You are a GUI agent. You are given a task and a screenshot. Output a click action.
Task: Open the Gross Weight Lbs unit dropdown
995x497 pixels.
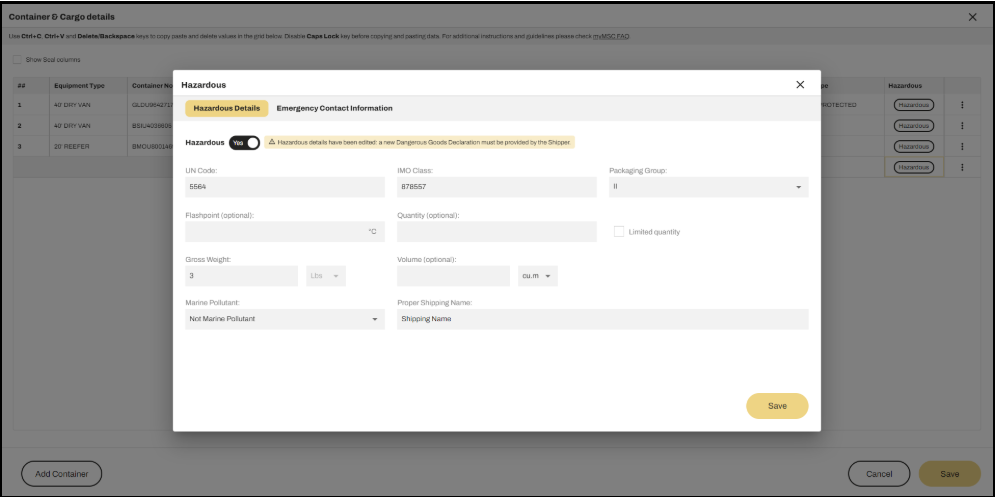[x=326, y=276]
